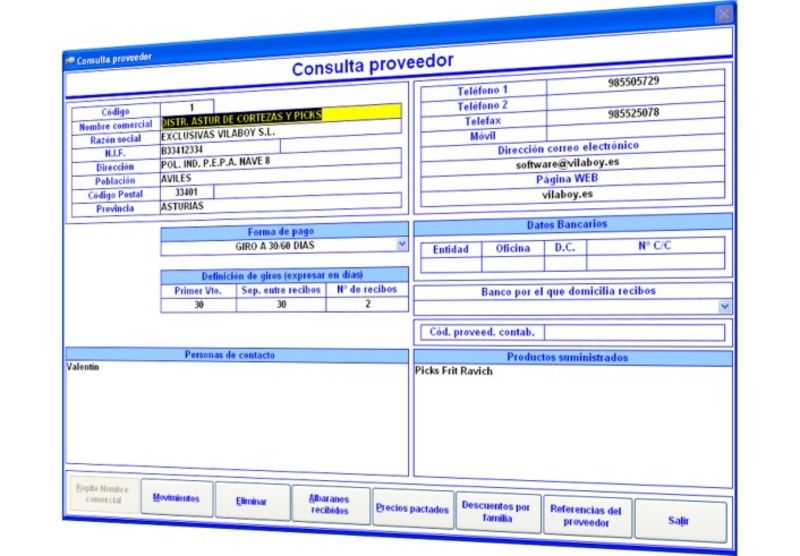The image size is (800, 556).
Task: Click the Telefax number field
Action: [634, 114]
